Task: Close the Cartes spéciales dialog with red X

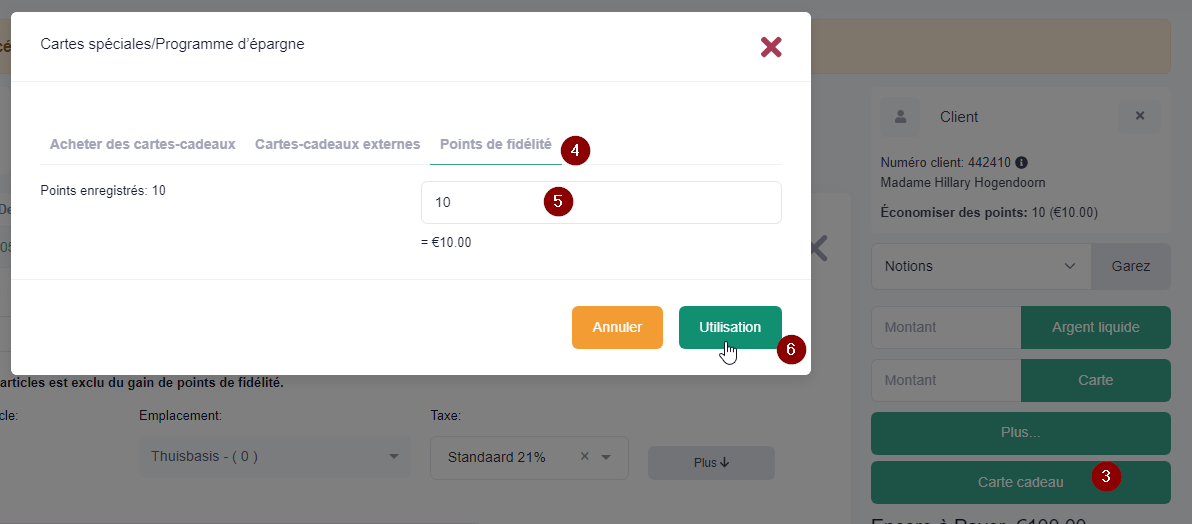Action: 771,47
